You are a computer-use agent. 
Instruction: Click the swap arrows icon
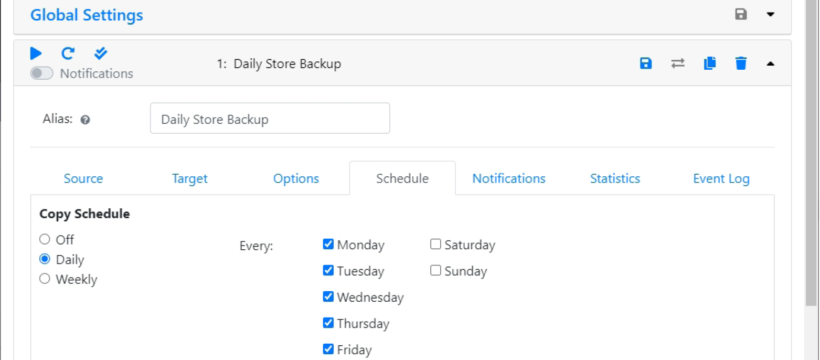[x=678, y=64]
